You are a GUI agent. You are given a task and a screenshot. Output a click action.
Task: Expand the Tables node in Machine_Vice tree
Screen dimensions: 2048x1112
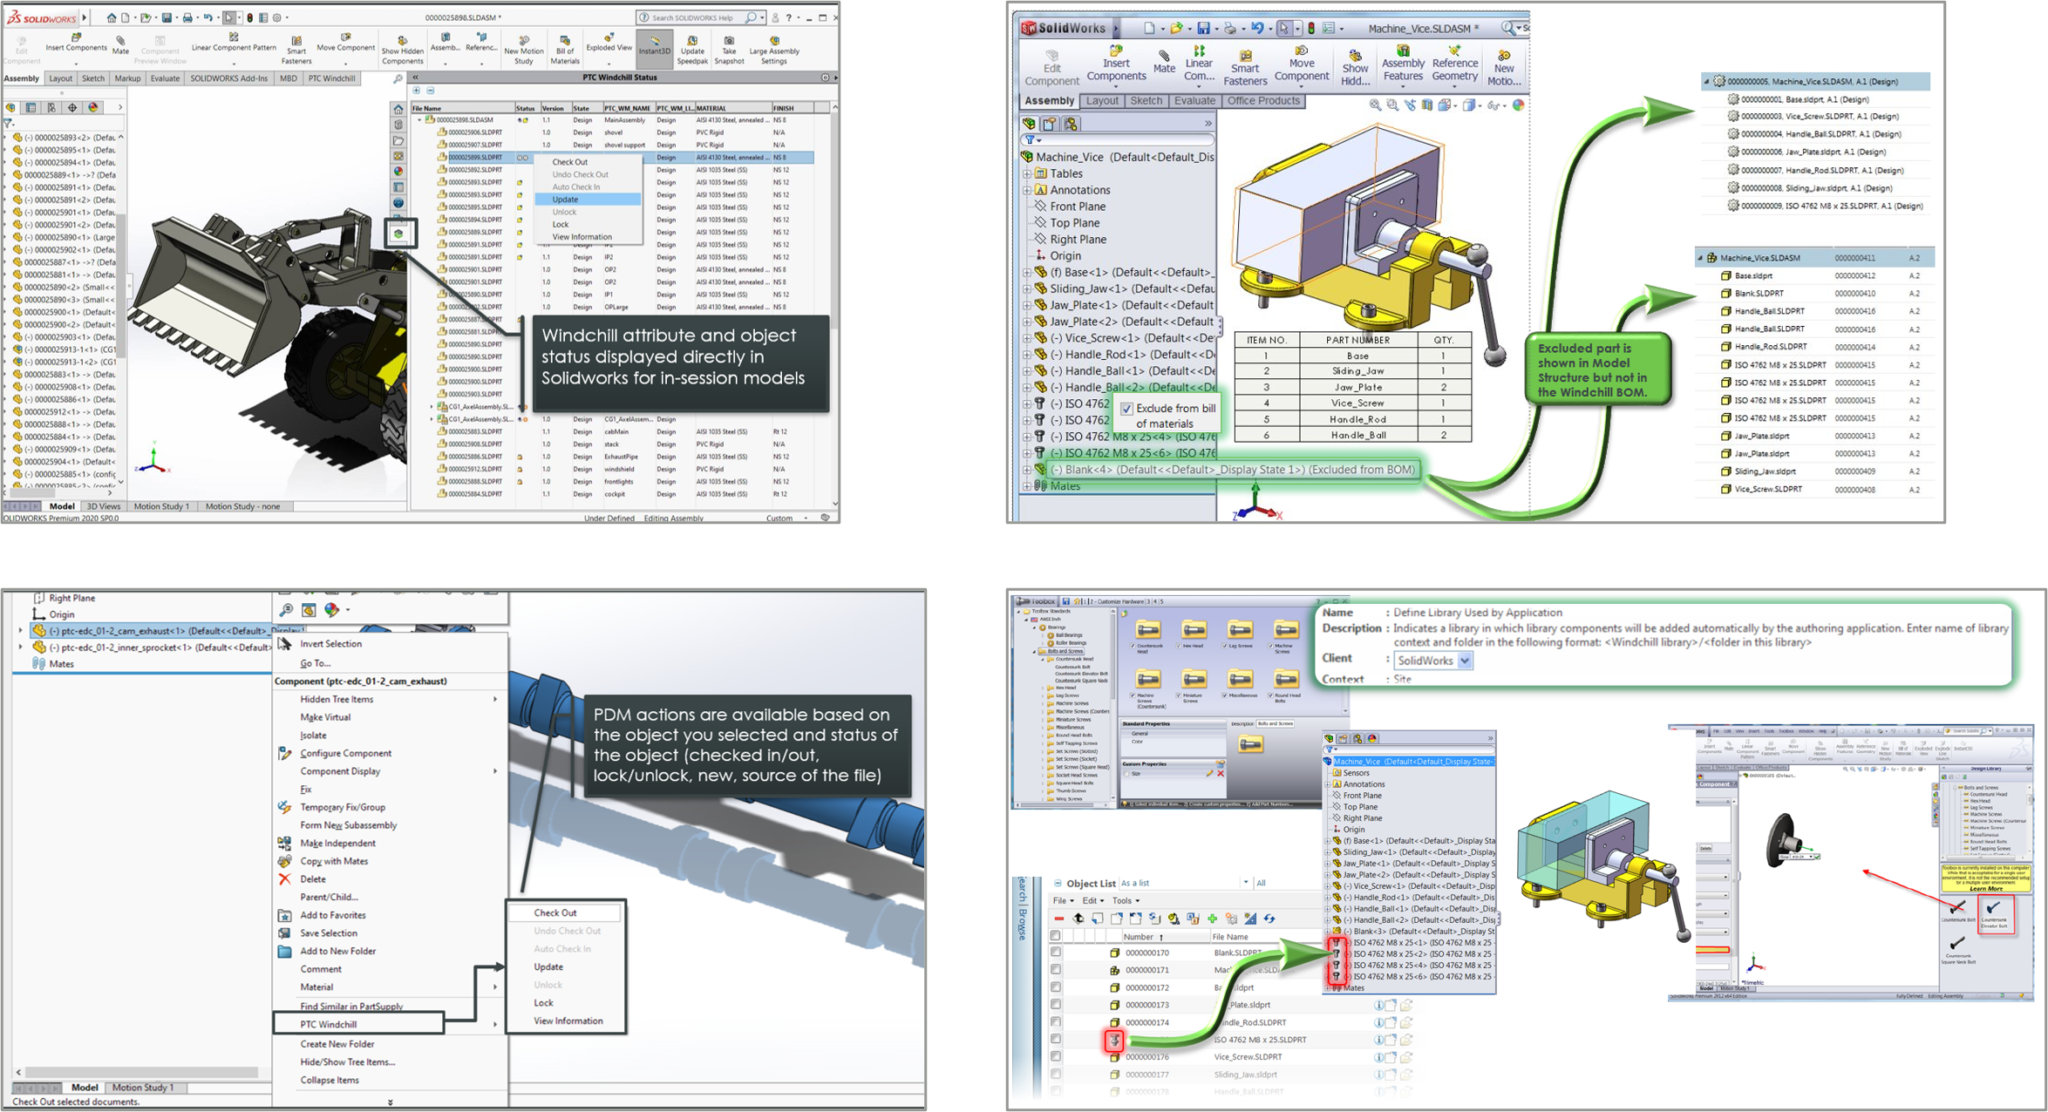tap(1027, 174)
